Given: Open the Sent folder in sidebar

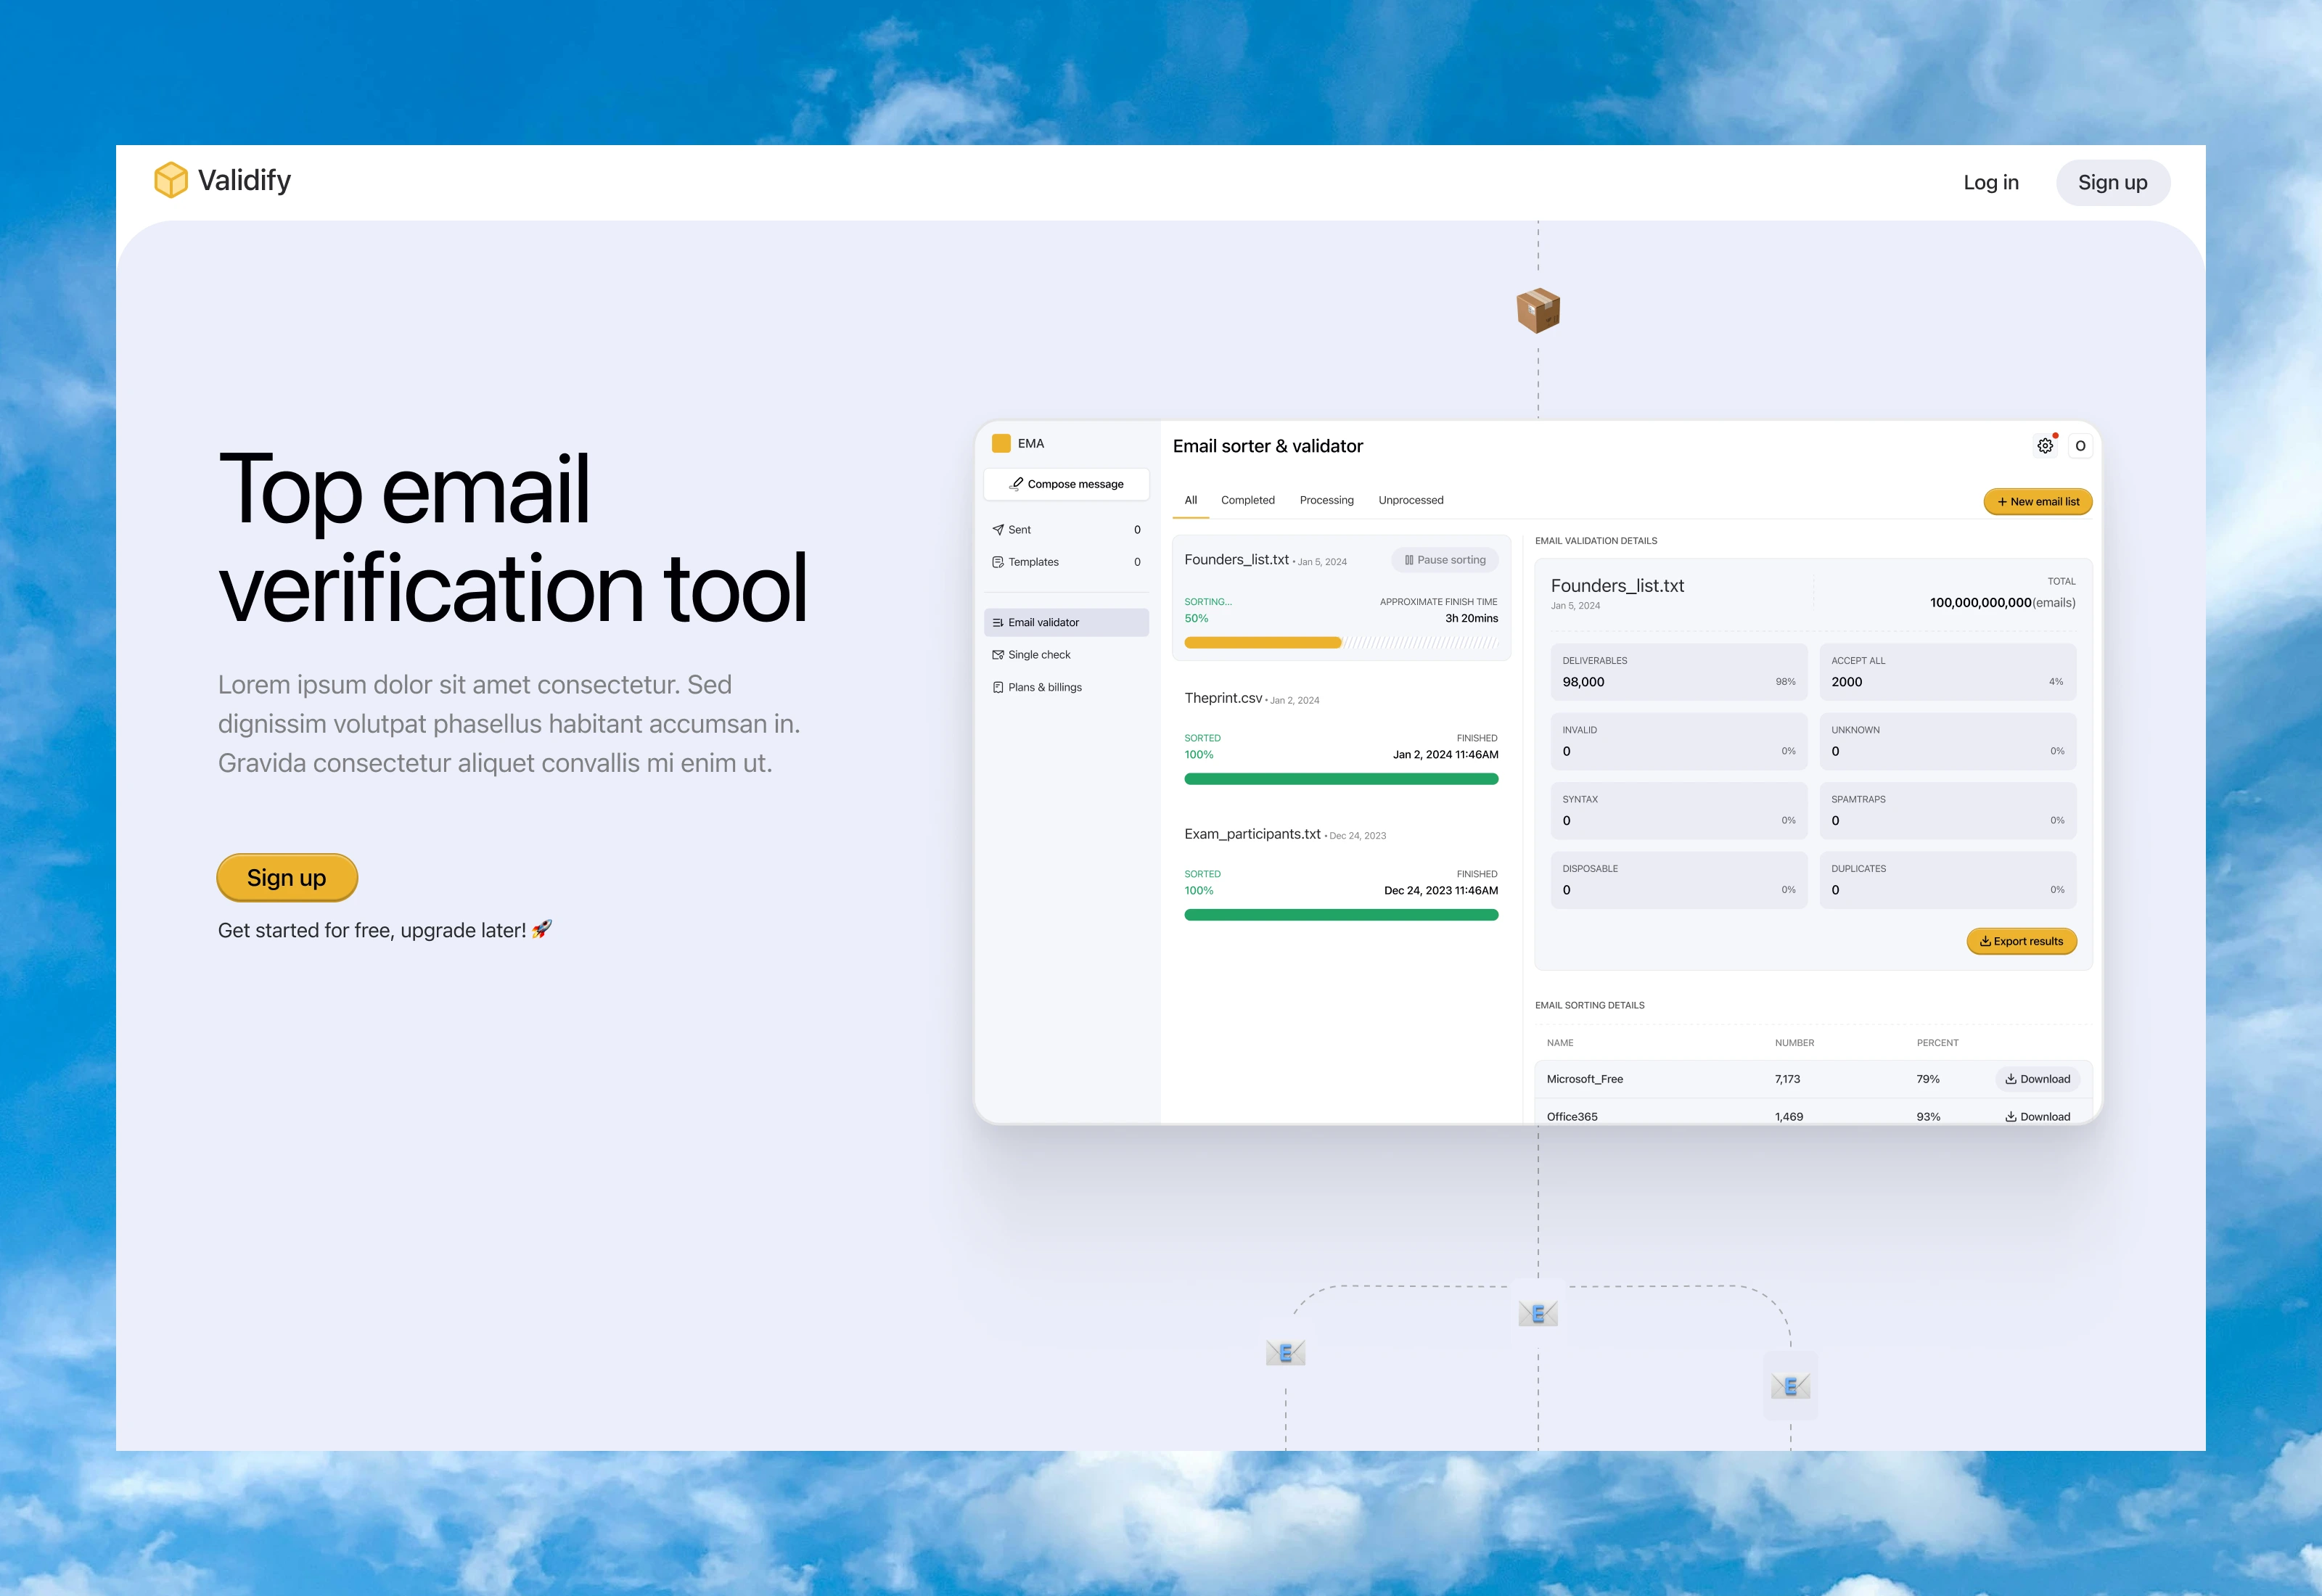Looking at the screenshot, I should click(1019, 530).
